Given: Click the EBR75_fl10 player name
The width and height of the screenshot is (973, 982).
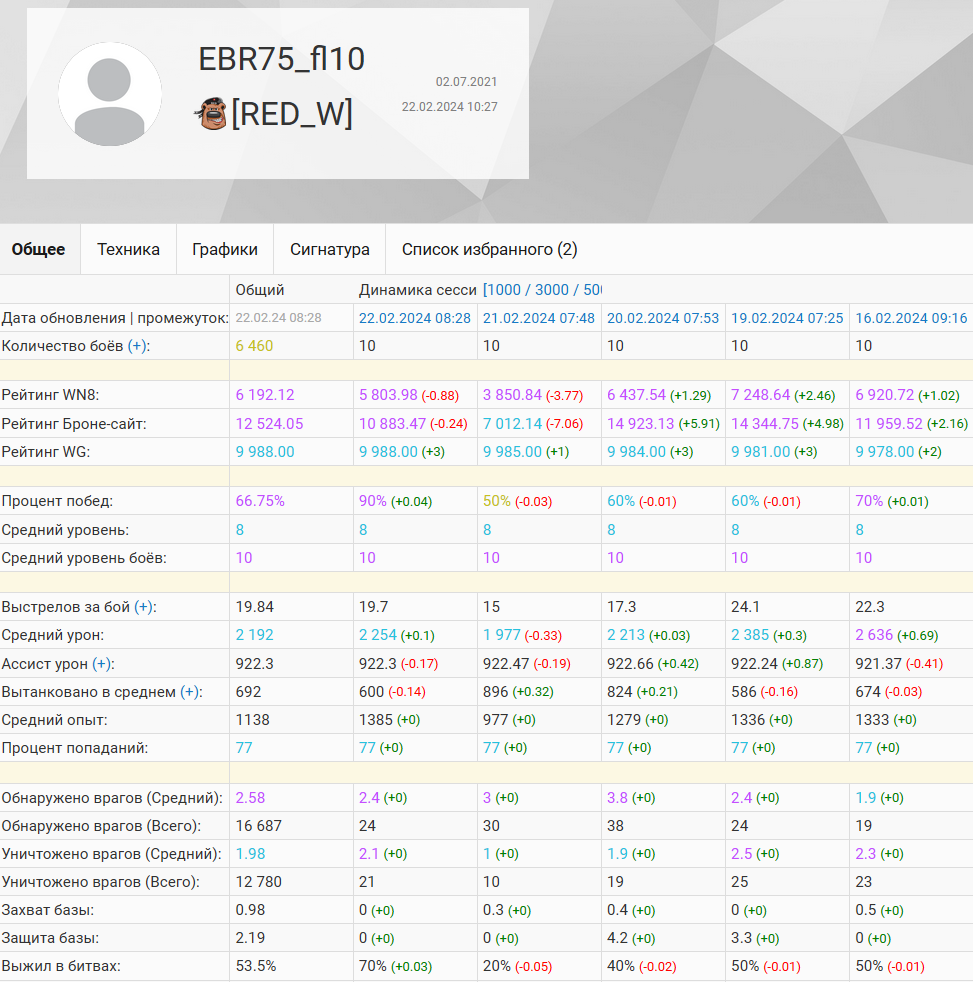Looking at the screenshot, I should [x=282, y=60].
